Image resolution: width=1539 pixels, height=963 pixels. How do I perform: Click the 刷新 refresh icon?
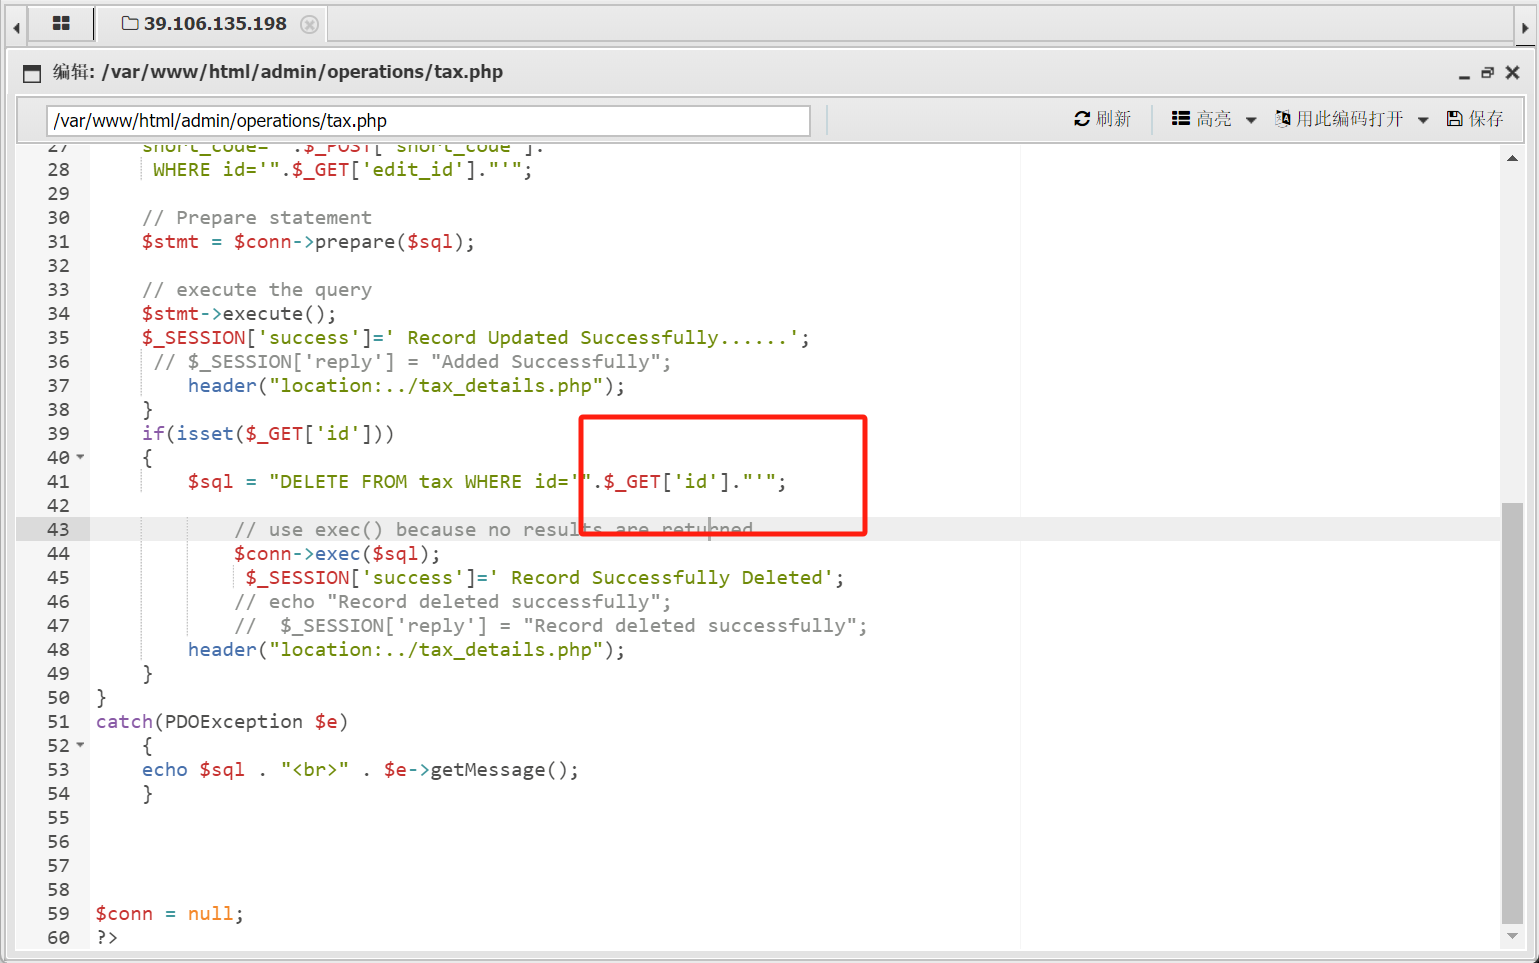pos(1082,119)
